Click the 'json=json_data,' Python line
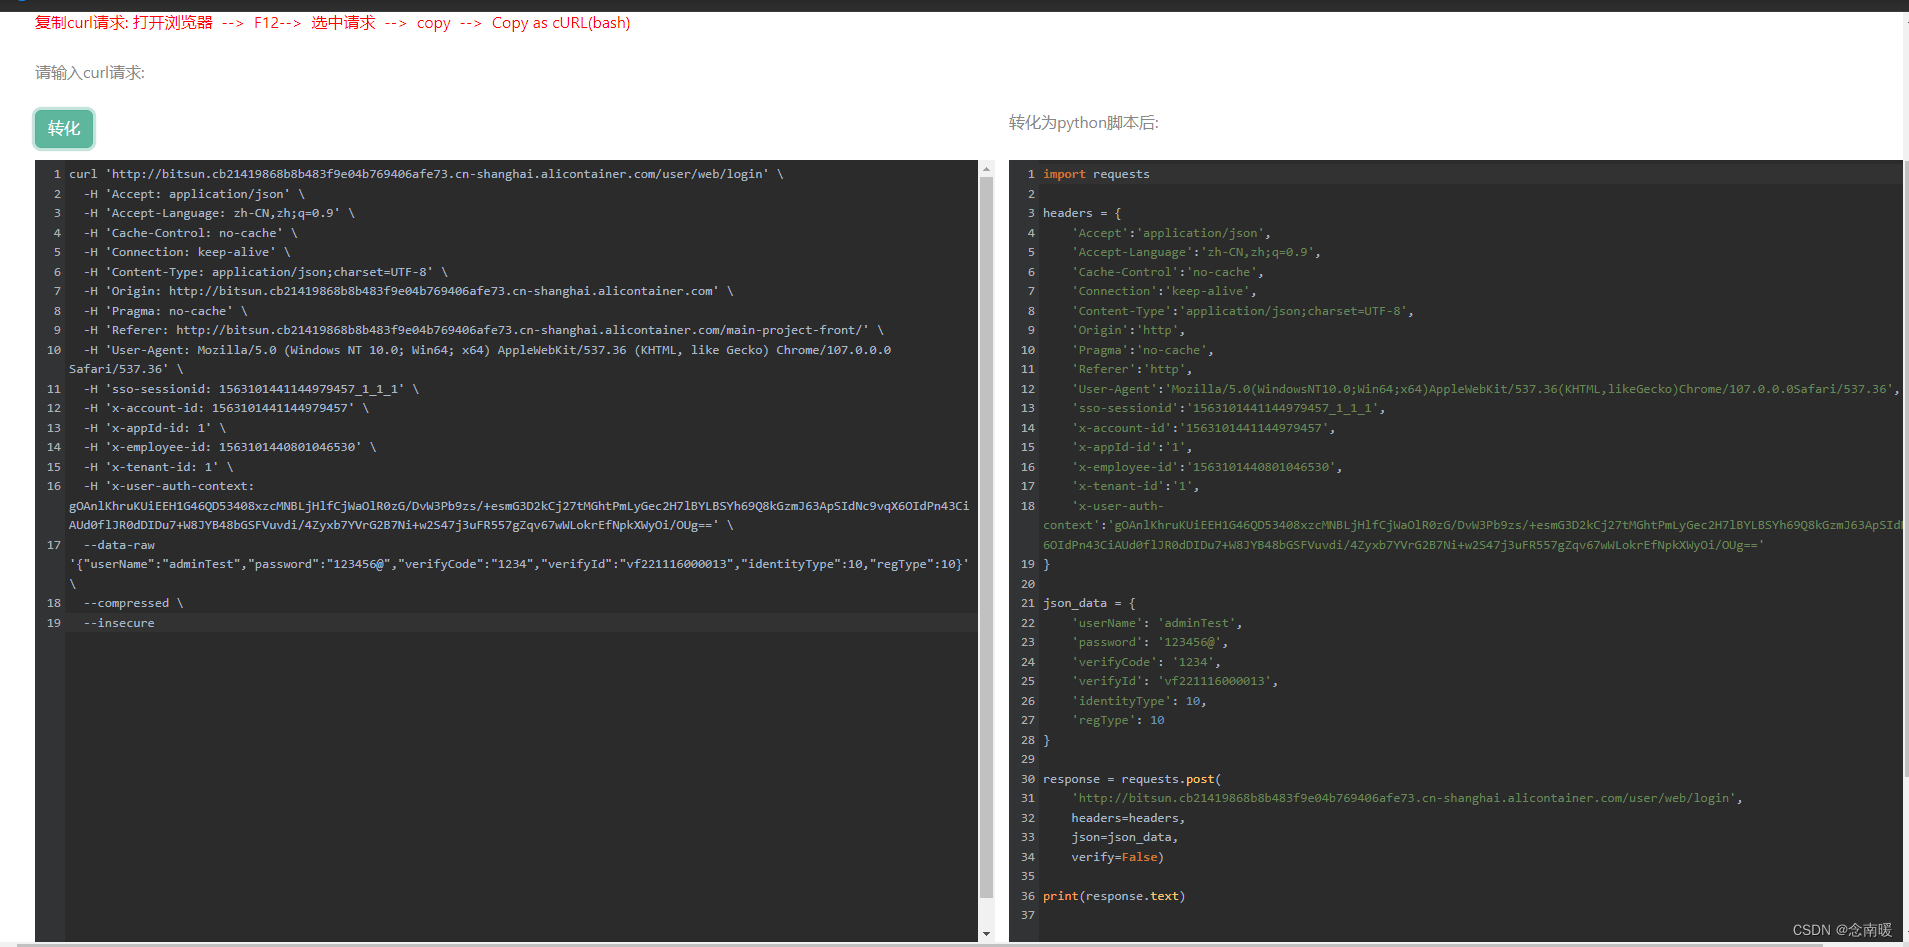 pyautogui.click(x=1124, y=837)
